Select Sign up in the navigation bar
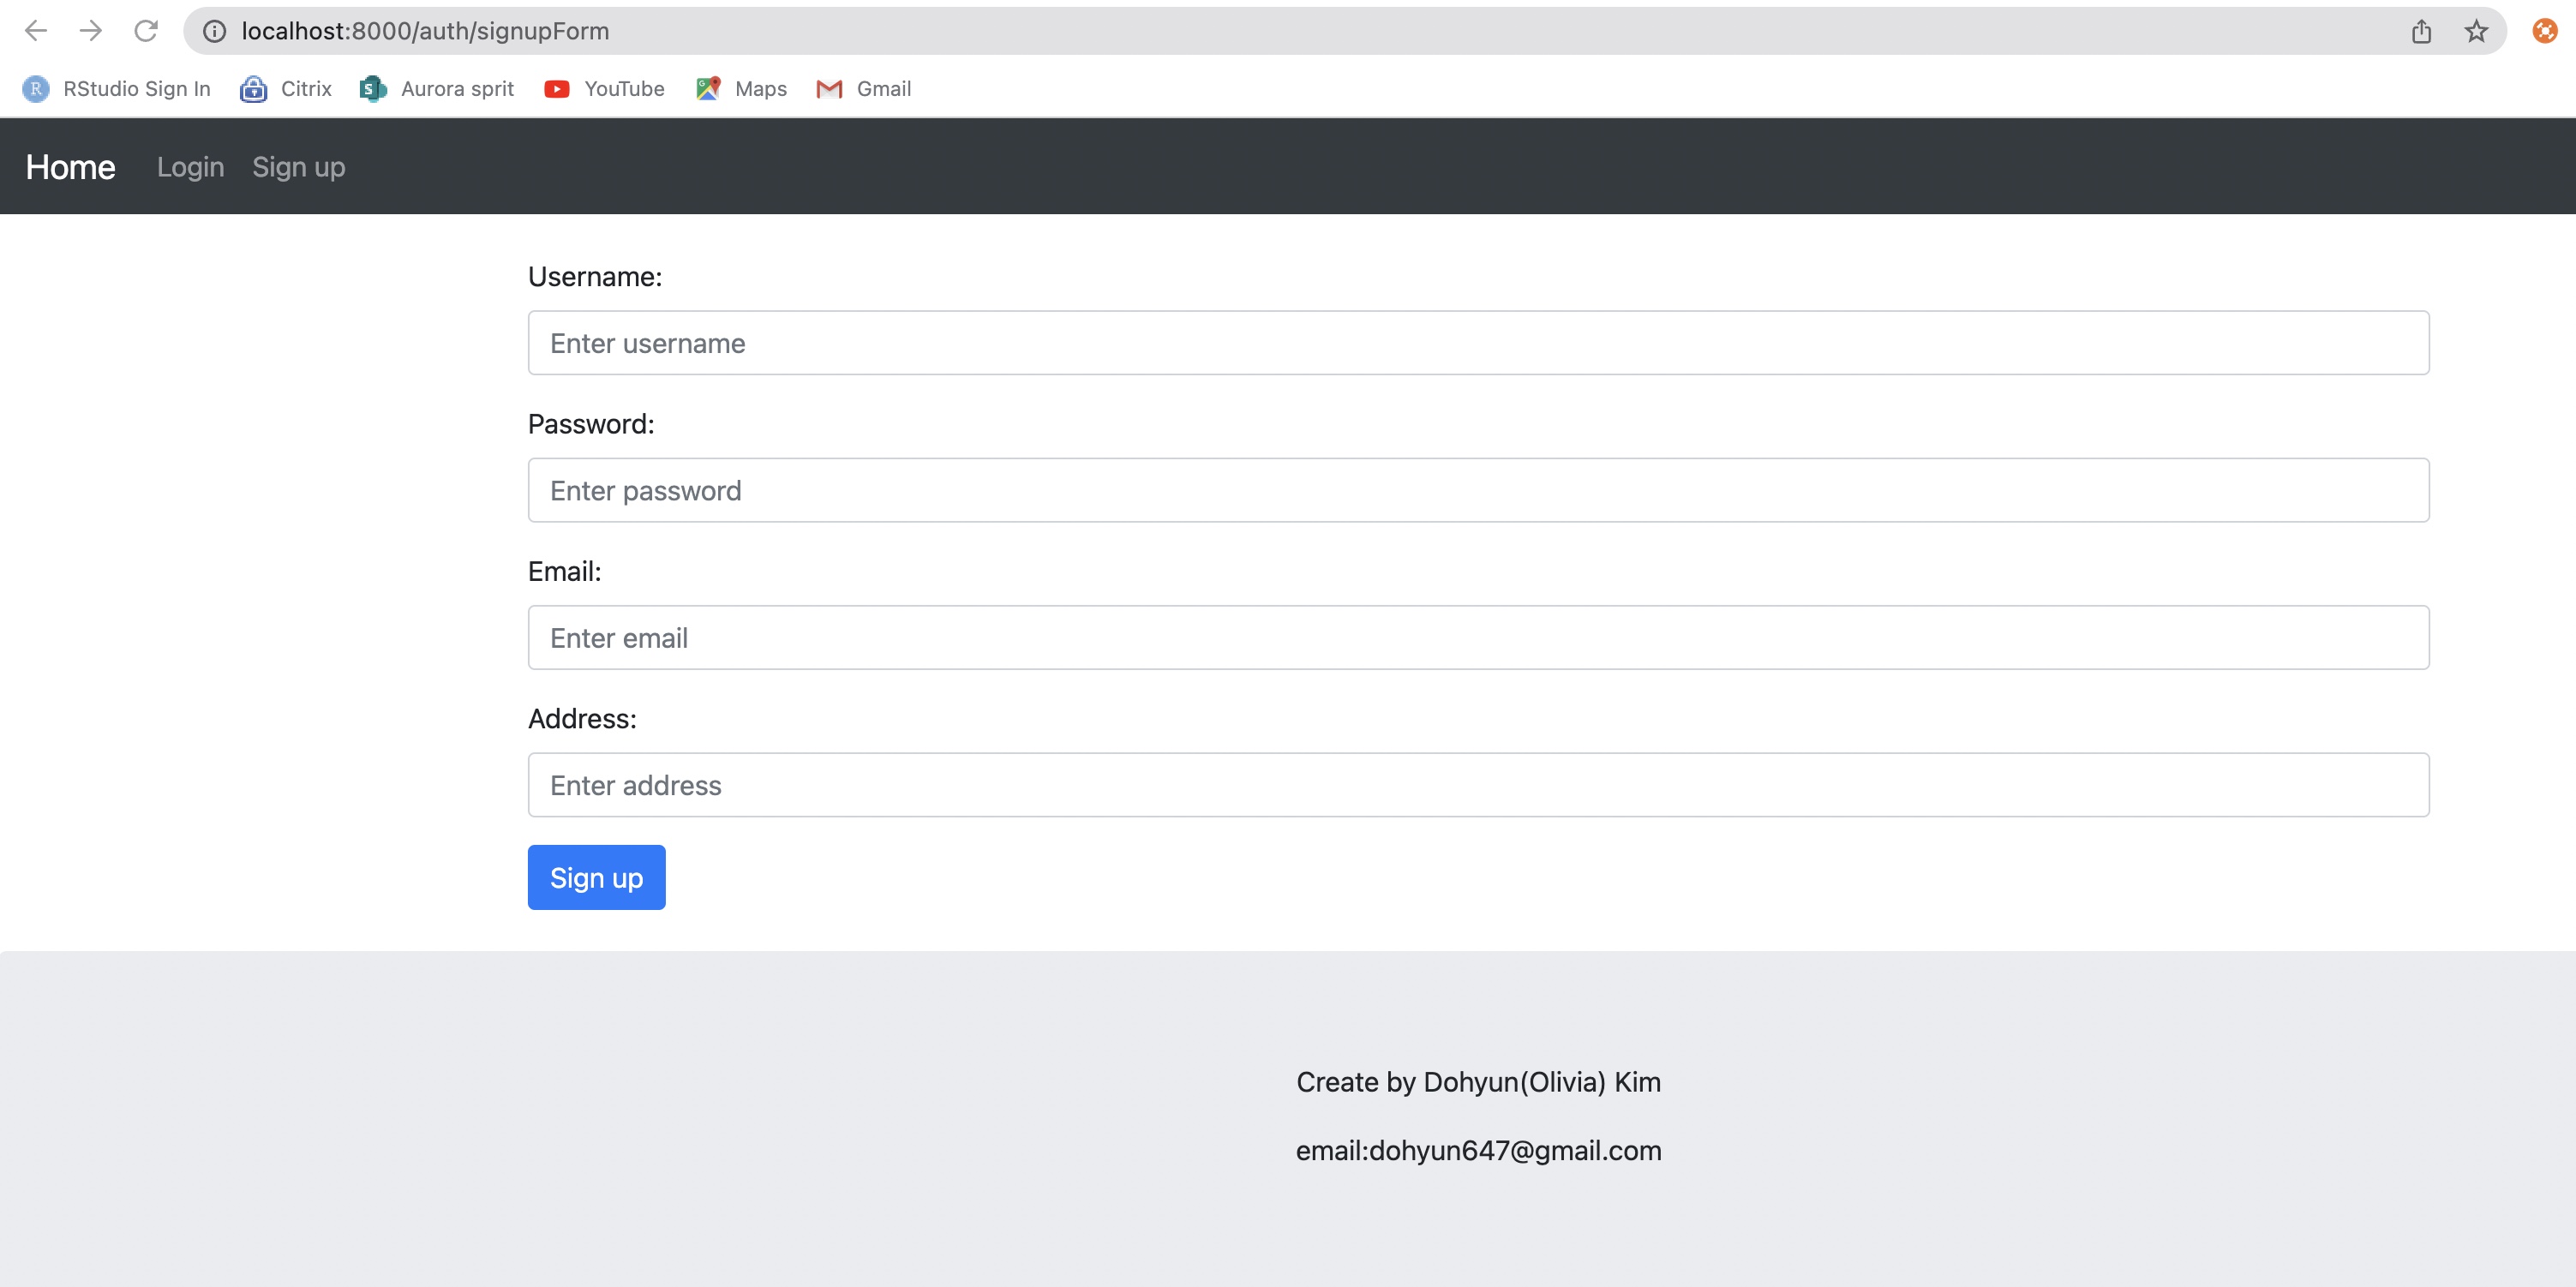This screenshot has height=1287, width=2576. pos(299,167)
